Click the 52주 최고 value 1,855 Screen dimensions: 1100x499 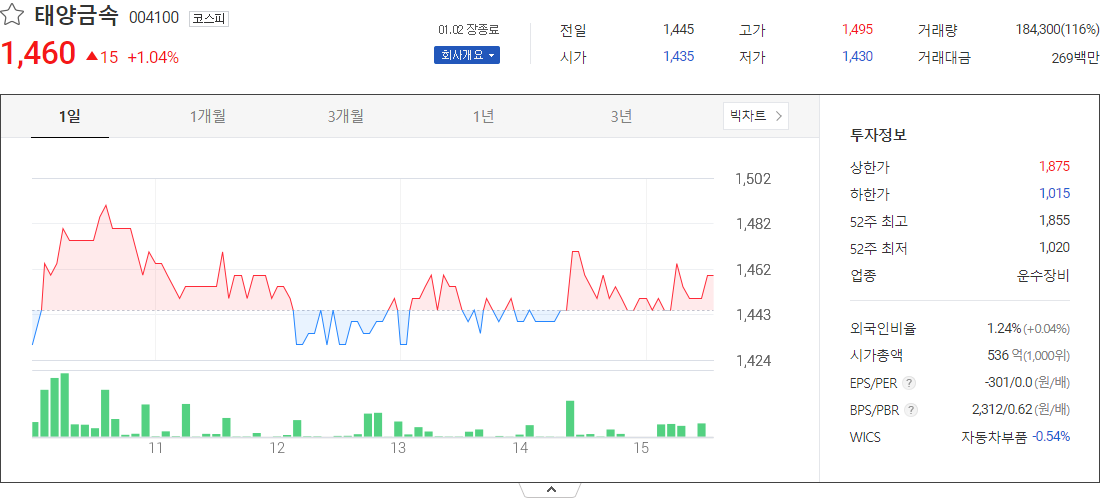tap(1054, 220)
